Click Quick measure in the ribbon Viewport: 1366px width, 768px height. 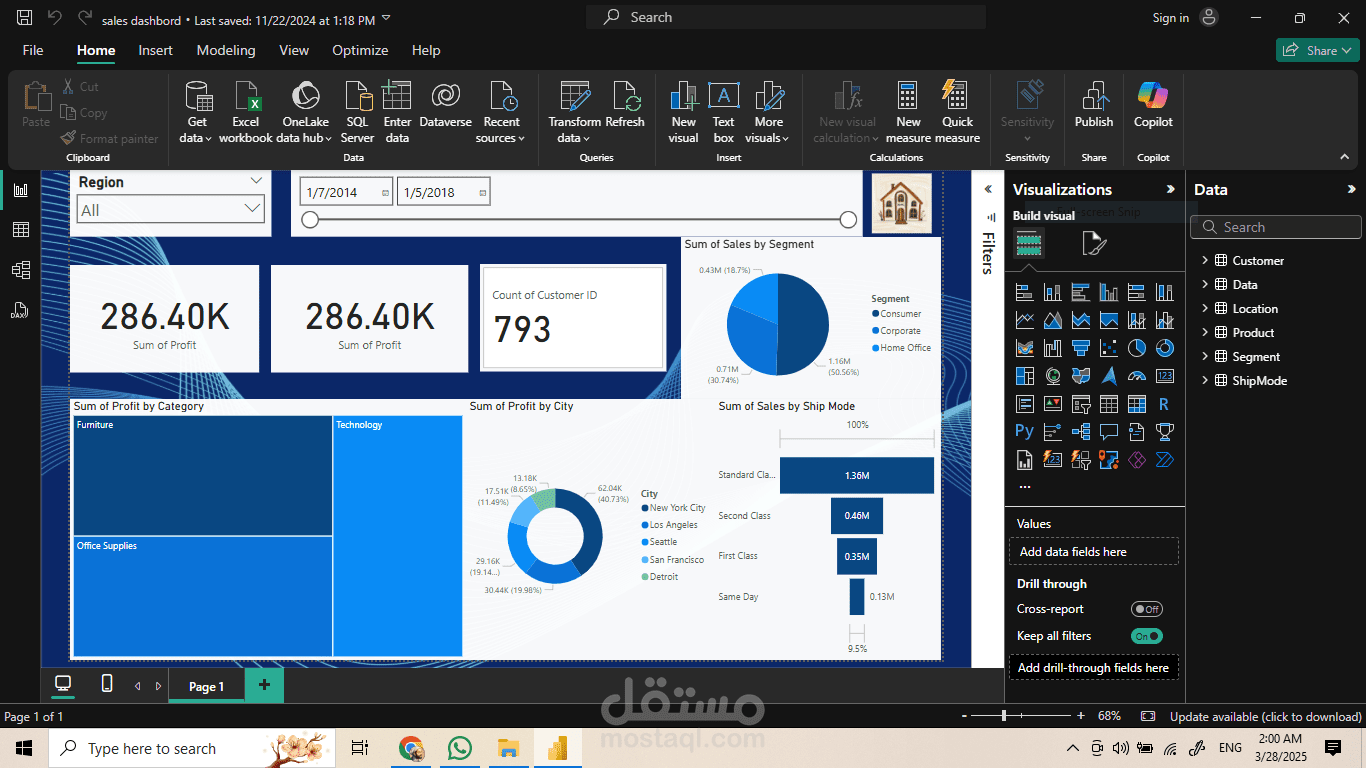tap(957, 112)
